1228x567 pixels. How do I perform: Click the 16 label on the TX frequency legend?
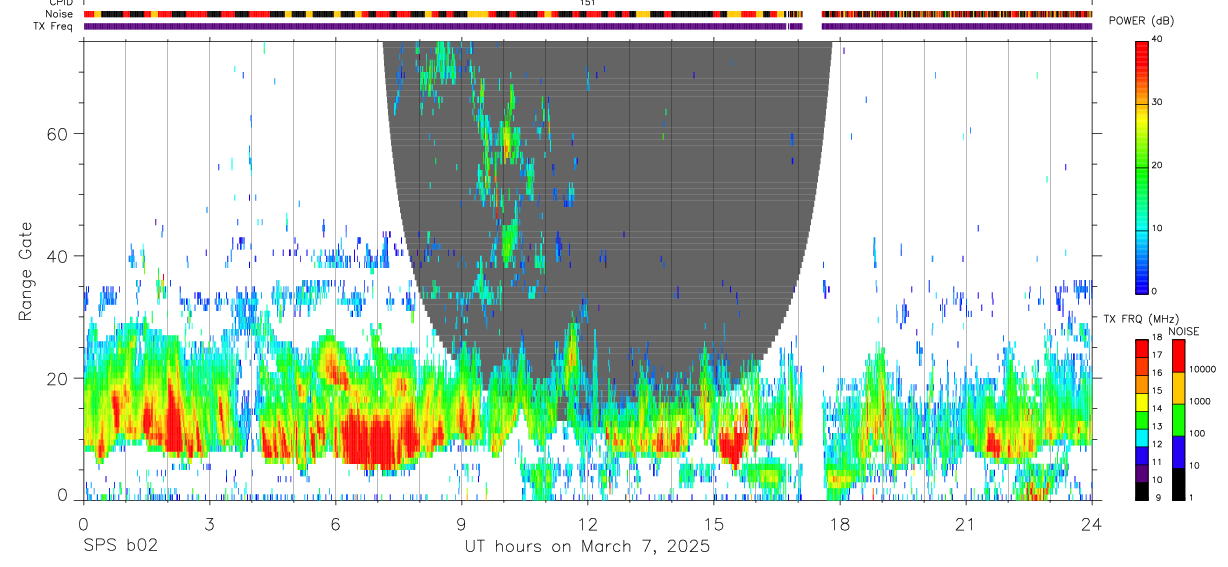coord(1157,373)
